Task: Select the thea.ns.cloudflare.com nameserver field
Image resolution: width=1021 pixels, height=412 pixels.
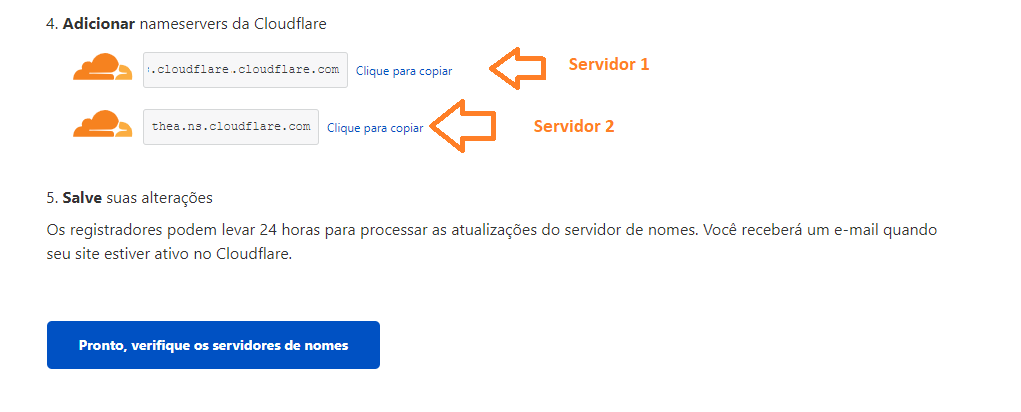Action: (231, 126)
